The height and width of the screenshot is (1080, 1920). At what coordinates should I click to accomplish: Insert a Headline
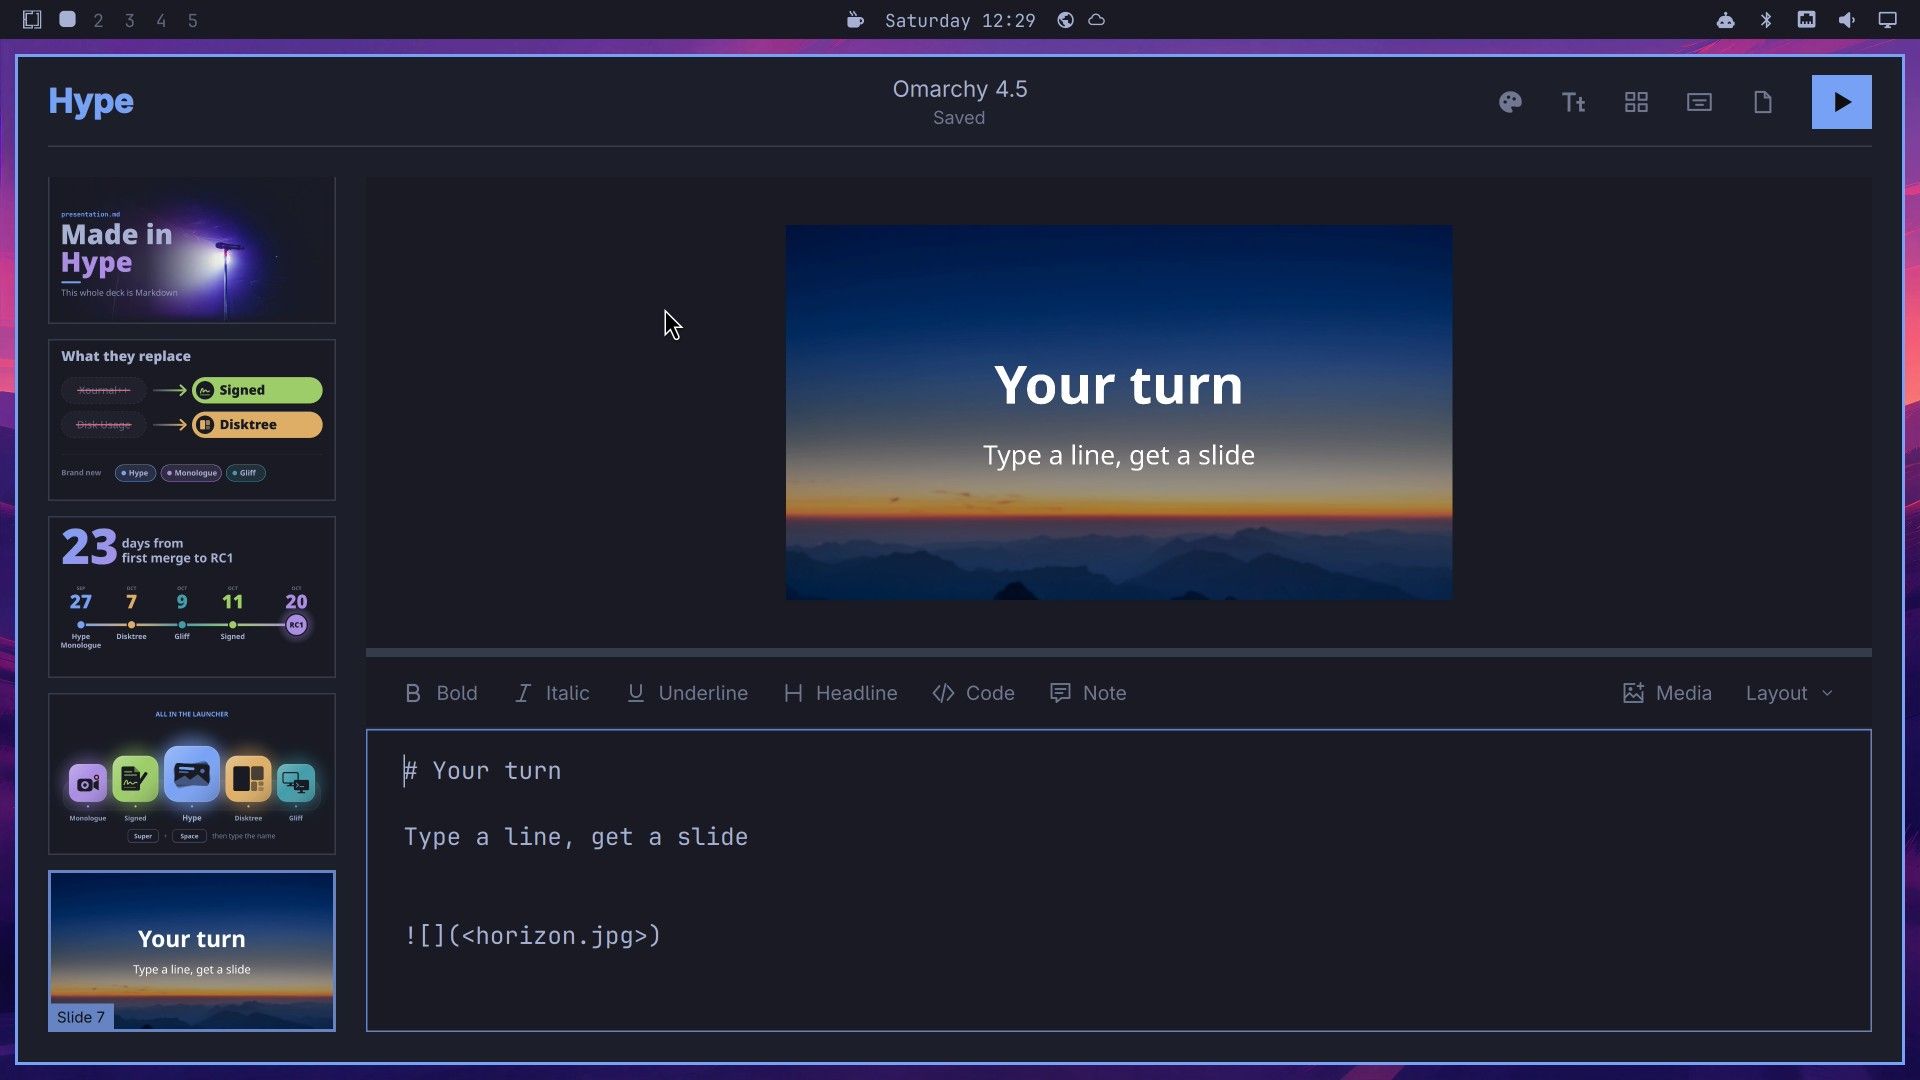coord(840,693)
